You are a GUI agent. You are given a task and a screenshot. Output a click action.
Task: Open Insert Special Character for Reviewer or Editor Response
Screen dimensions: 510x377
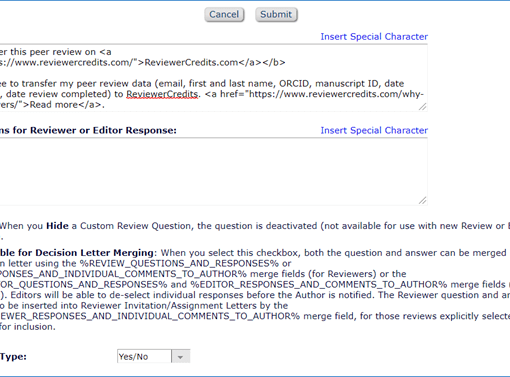[x=374, y=130]
